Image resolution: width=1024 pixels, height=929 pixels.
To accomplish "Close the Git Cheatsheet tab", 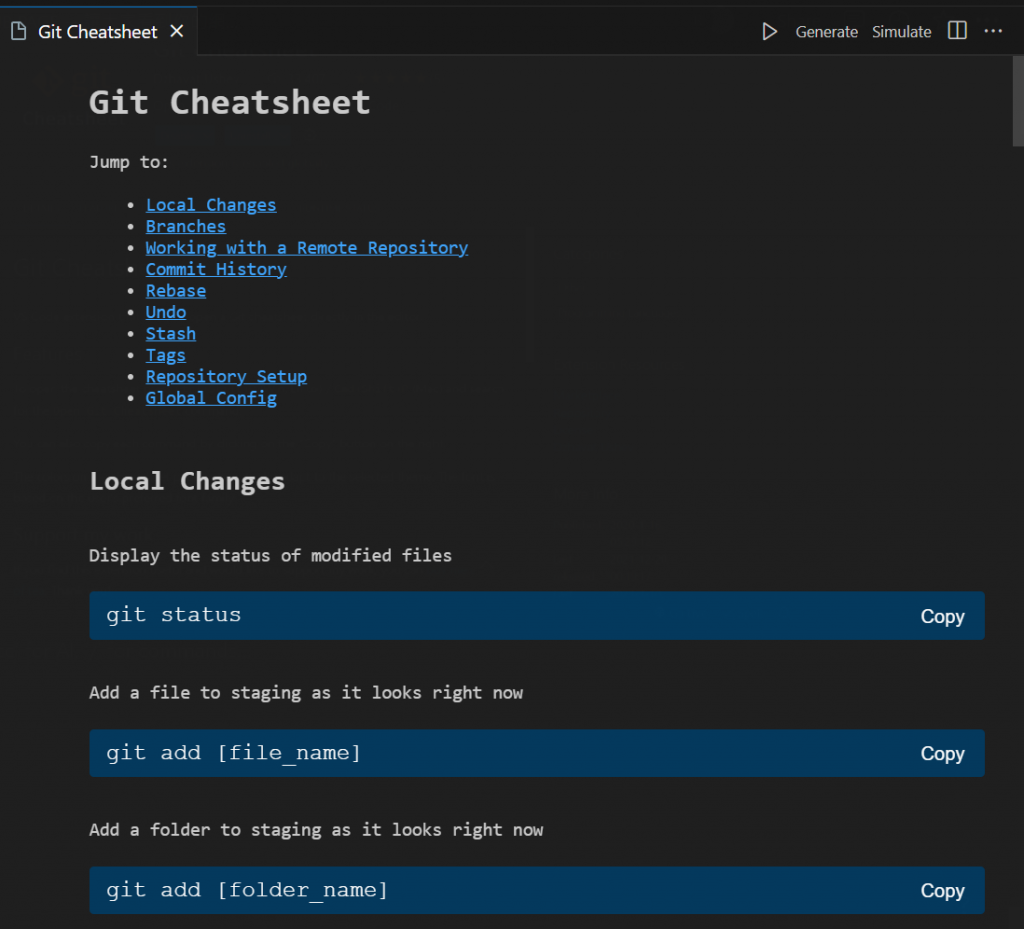I will 177,31.
